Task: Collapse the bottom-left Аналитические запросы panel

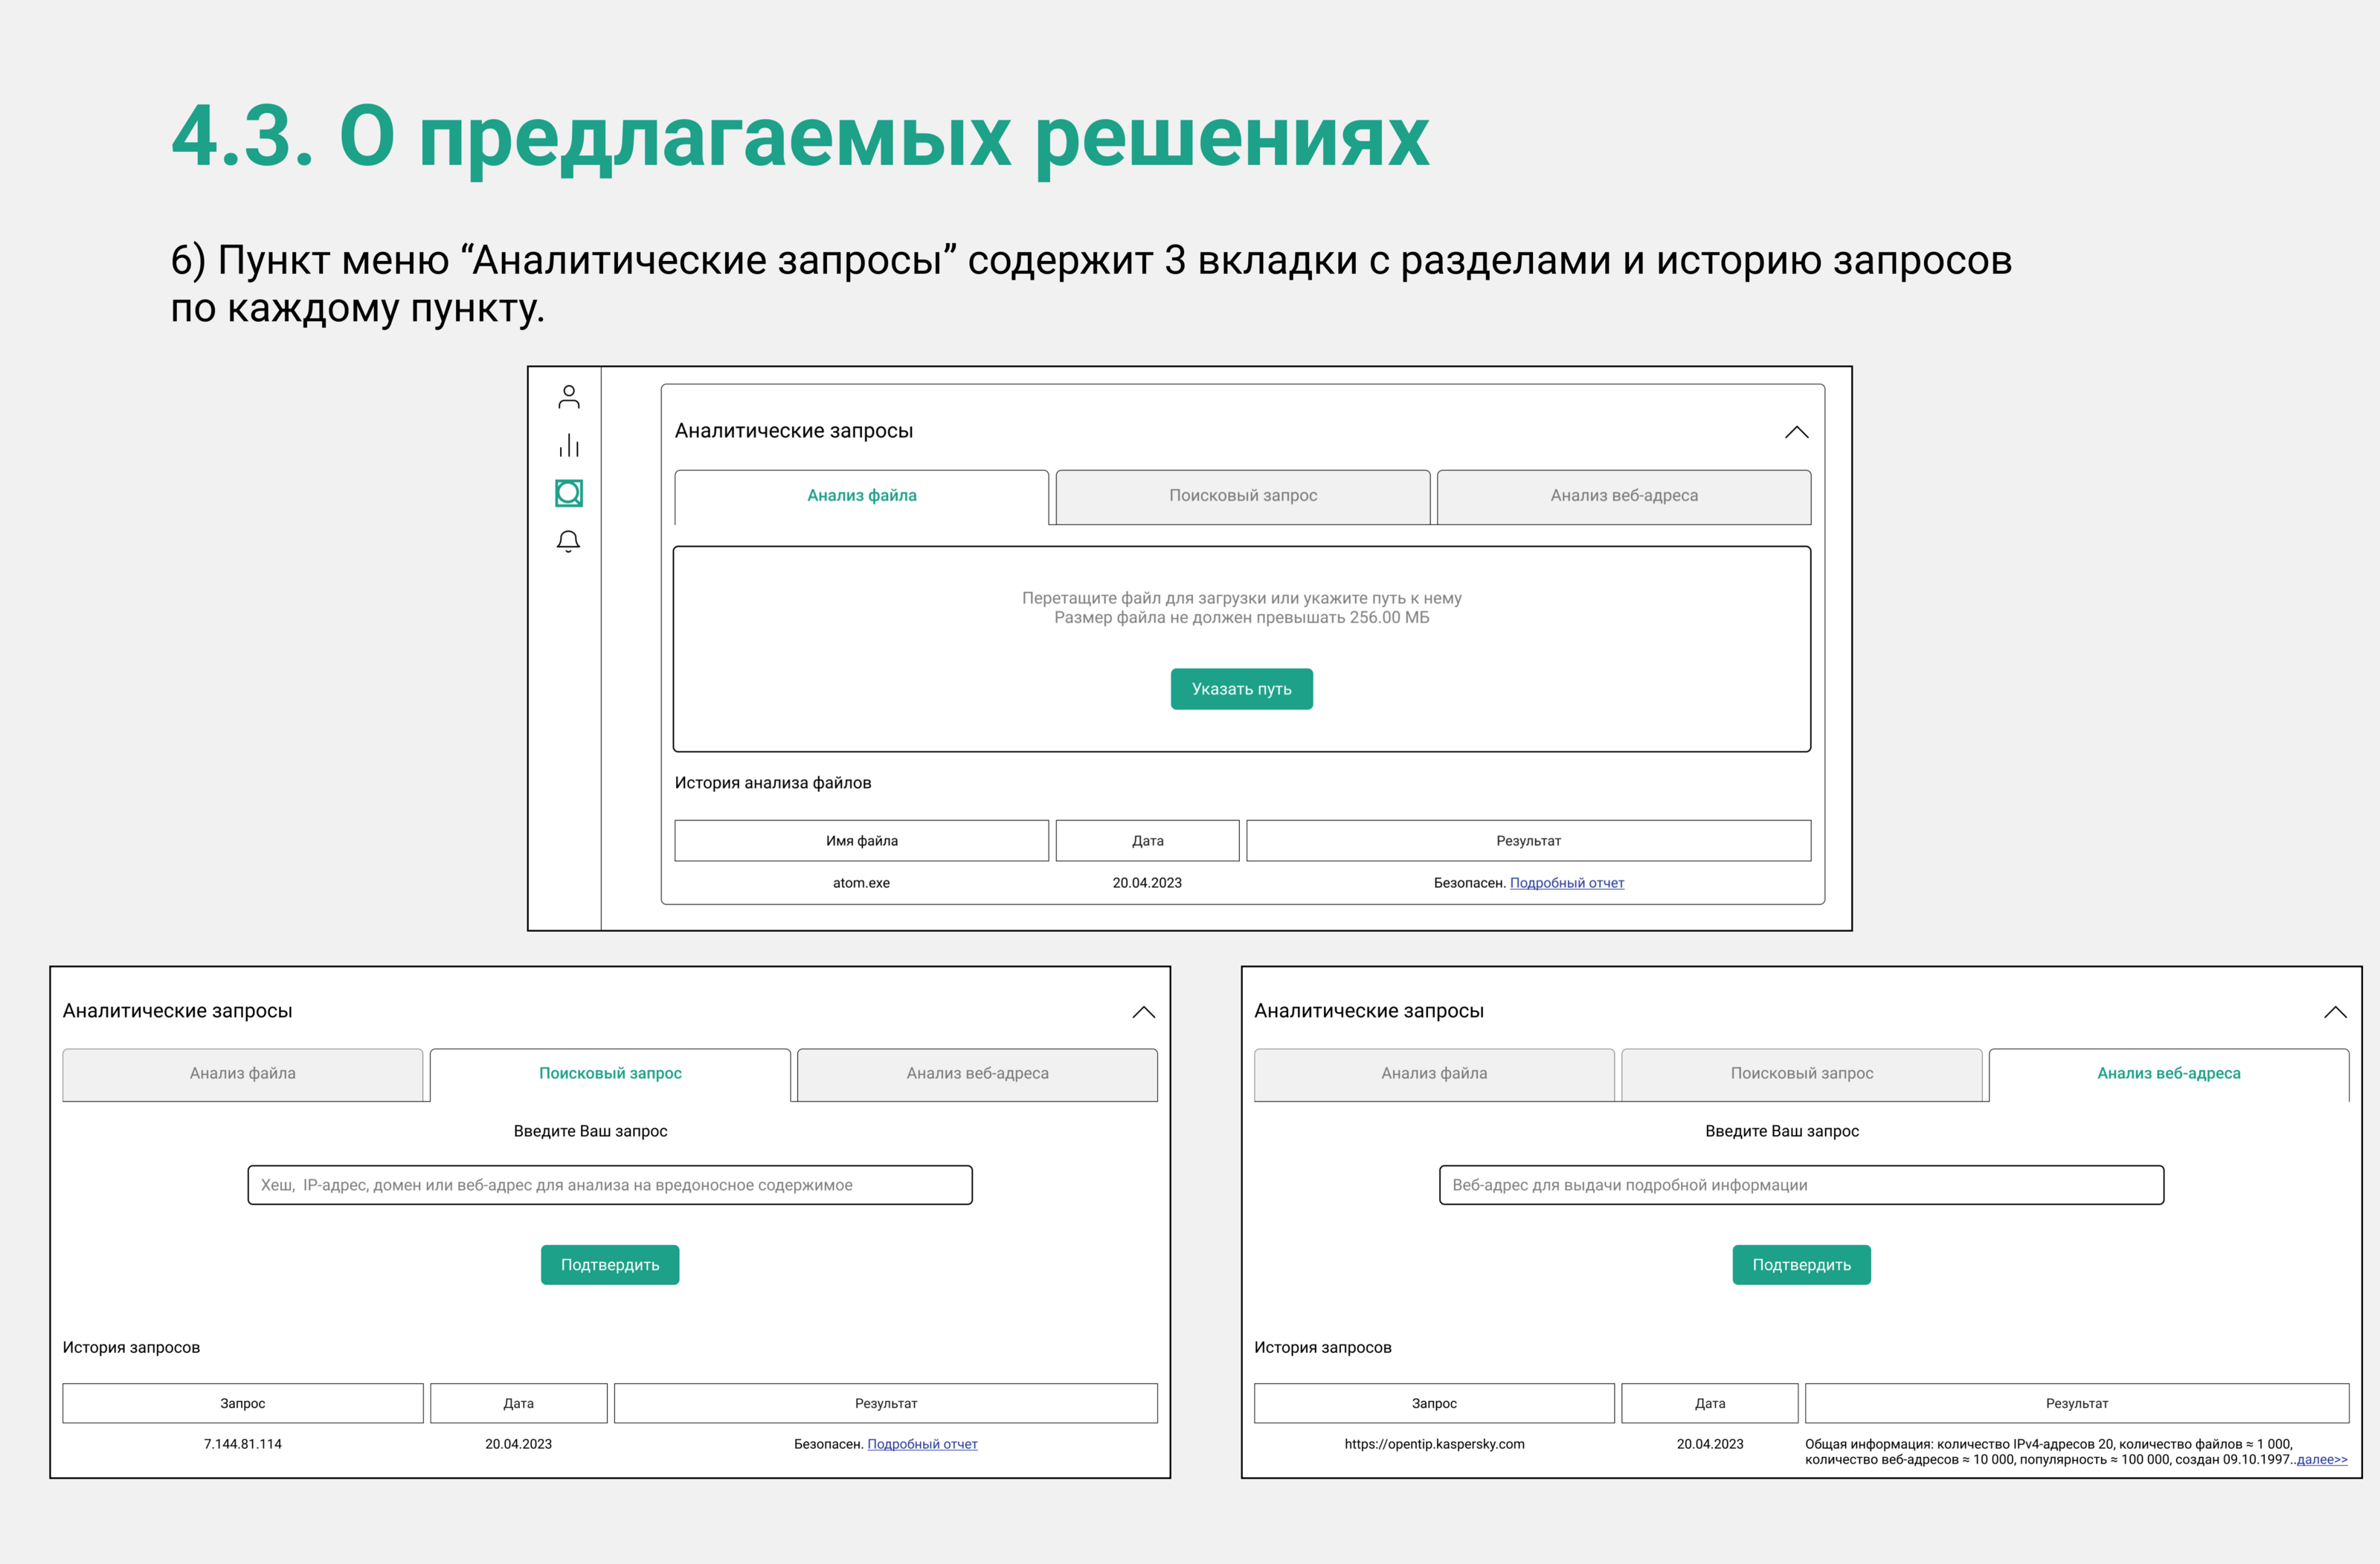Action: (1143, 1012)
